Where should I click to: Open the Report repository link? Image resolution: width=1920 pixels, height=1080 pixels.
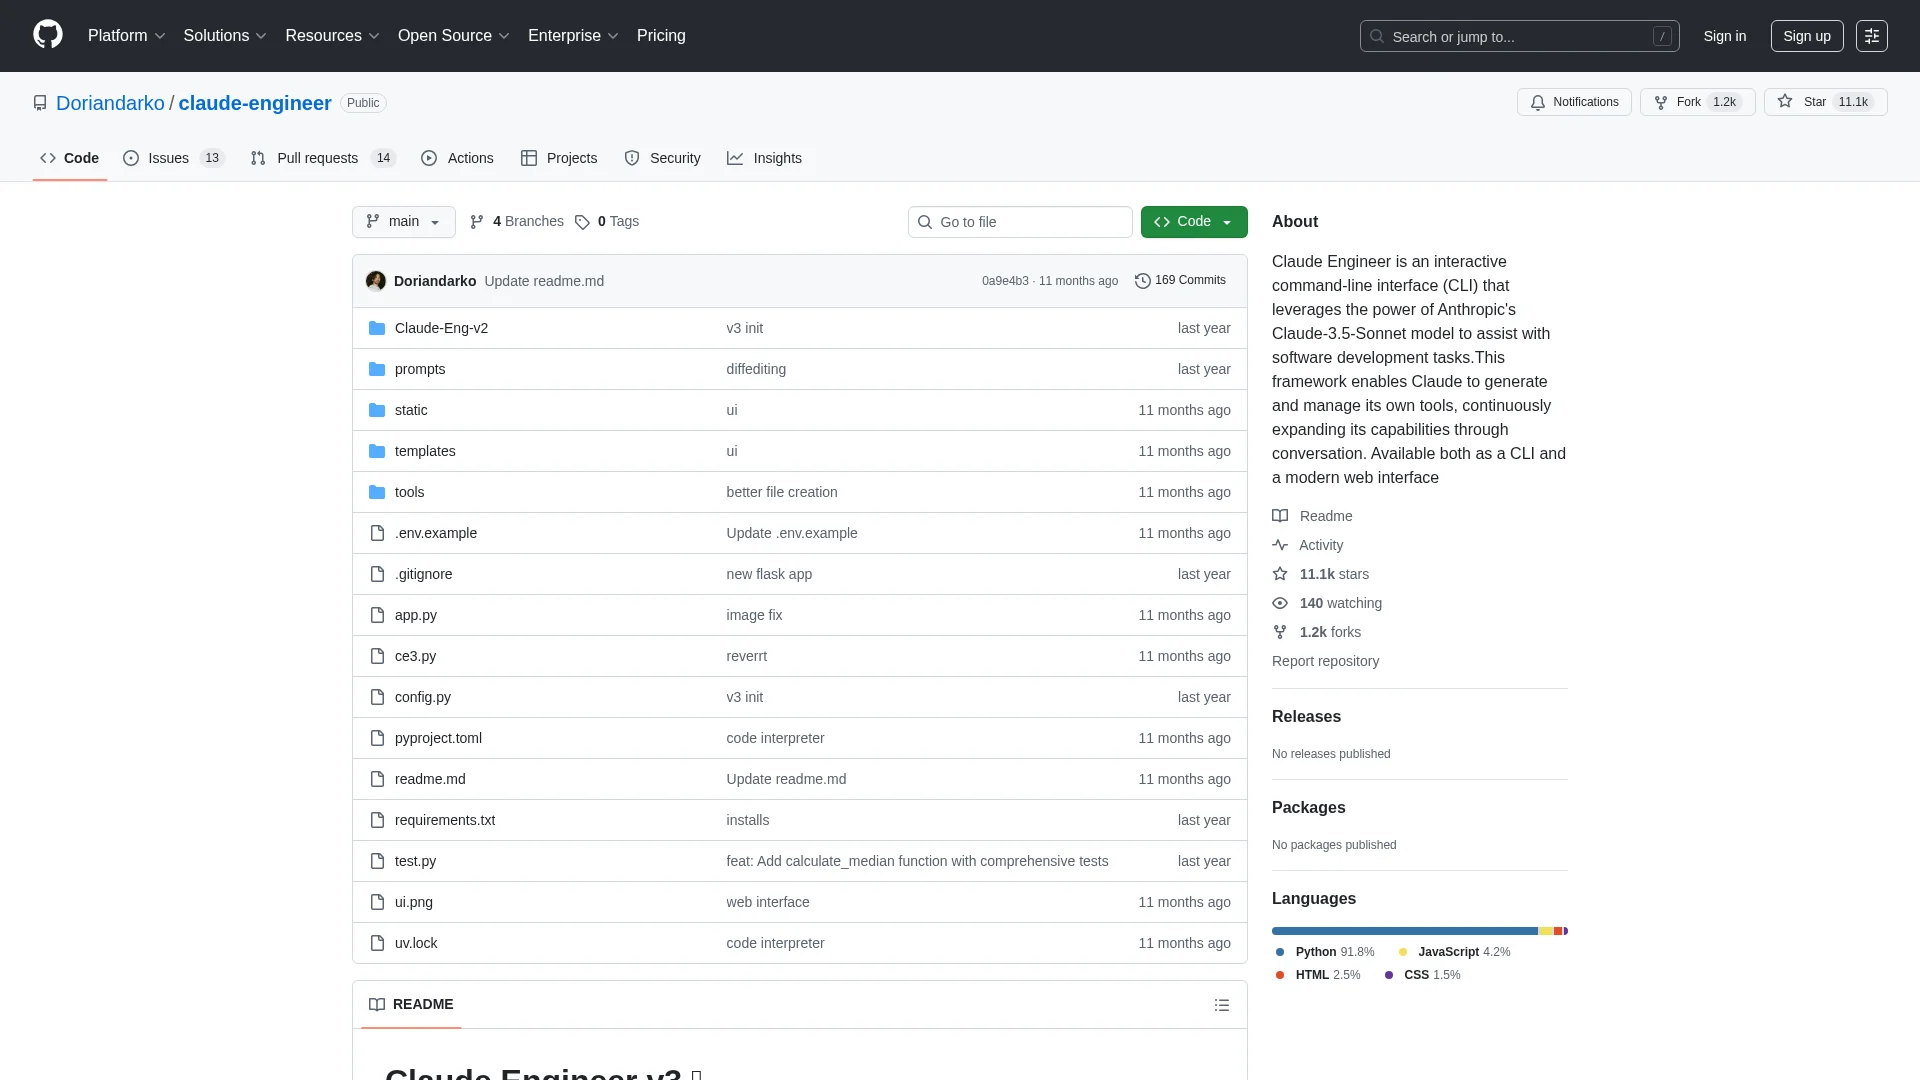[x=1325, y=661]
